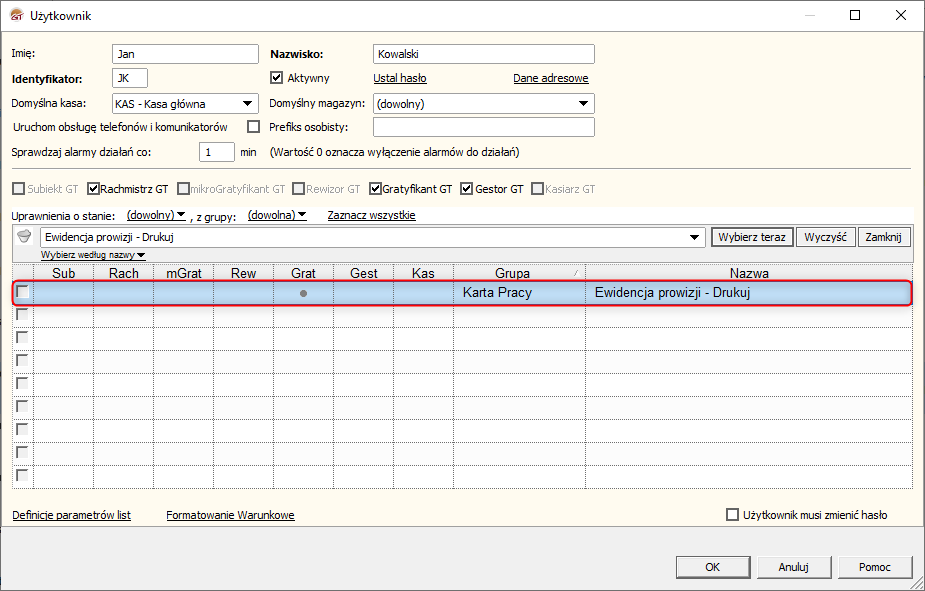
Task: Open Wybierz według nazwy dropdown
Action: click(x=93, y=255)
